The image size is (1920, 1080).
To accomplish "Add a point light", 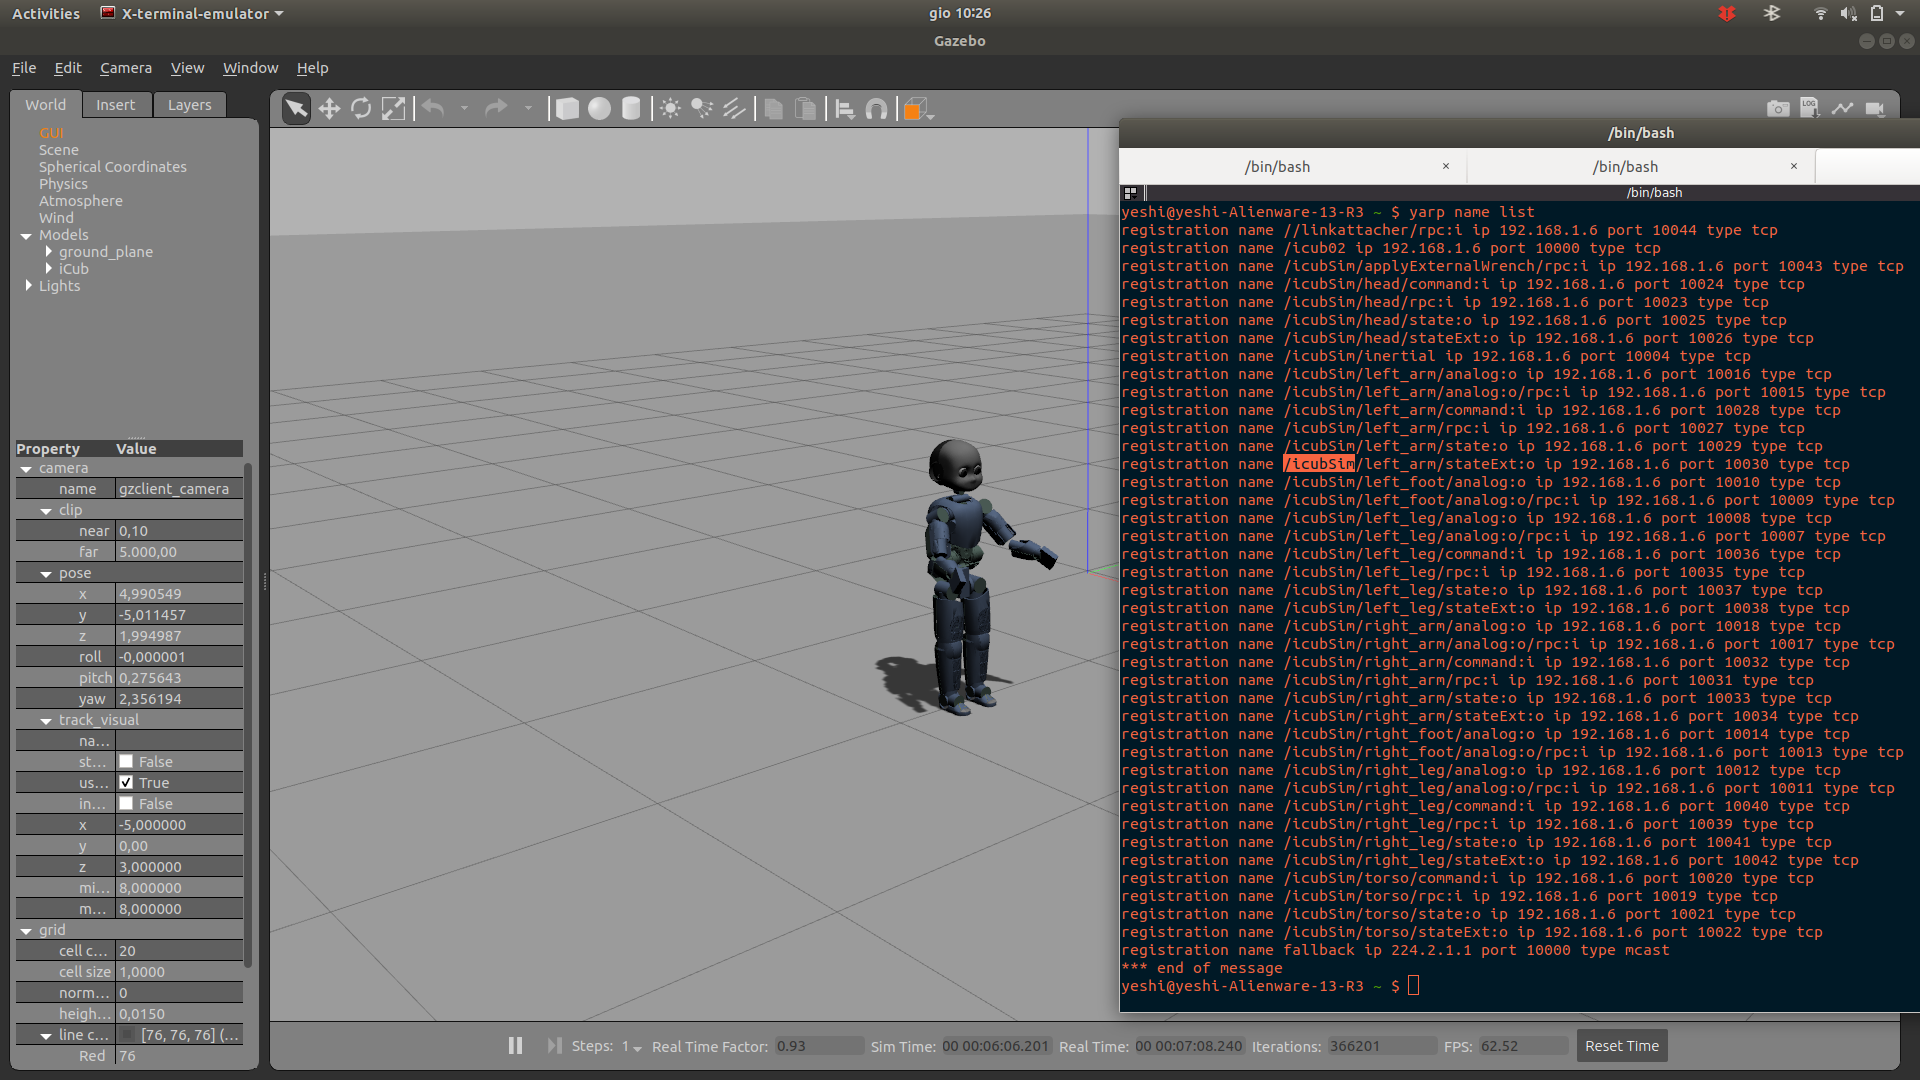I will pyautogui.click(x=670, y=109).
